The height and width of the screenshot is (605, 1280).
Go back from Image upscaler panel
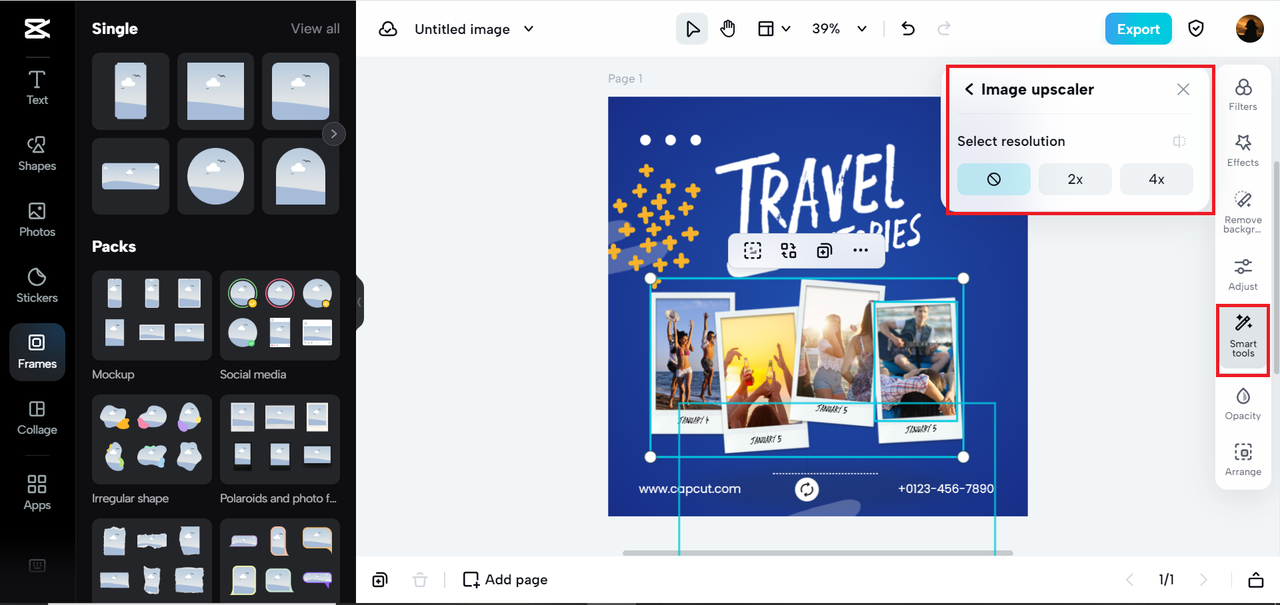[x=969, y=90]
